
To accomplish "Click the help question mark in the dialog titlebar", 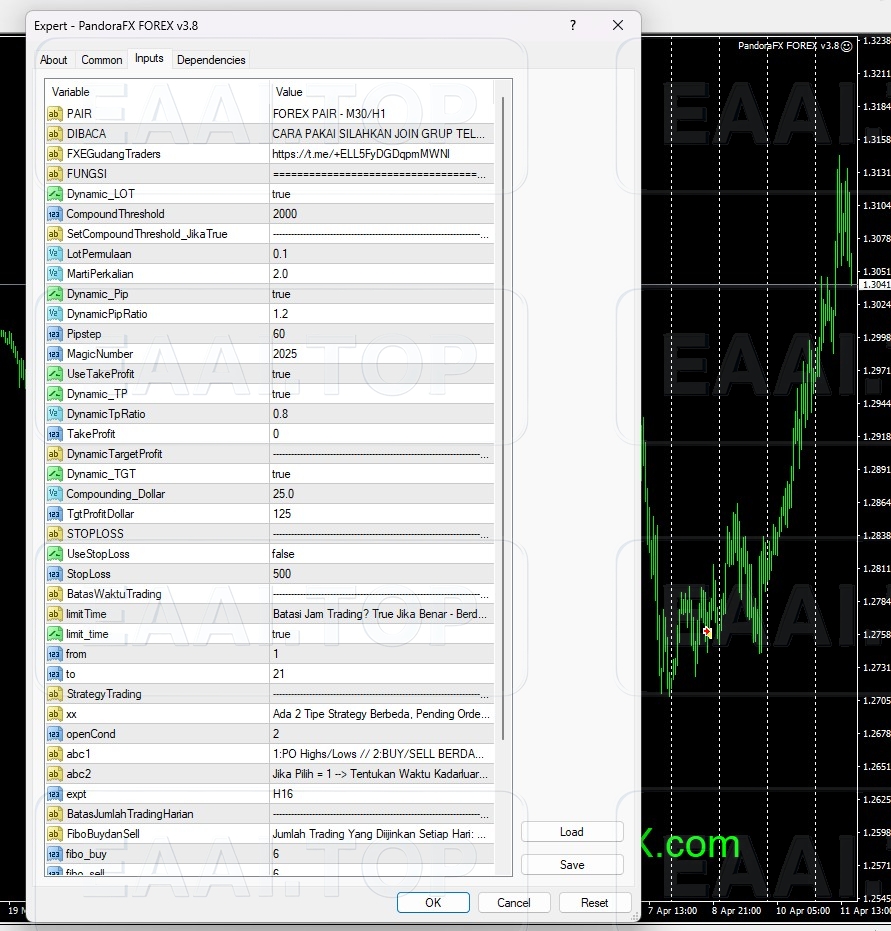I will point(572,25).
